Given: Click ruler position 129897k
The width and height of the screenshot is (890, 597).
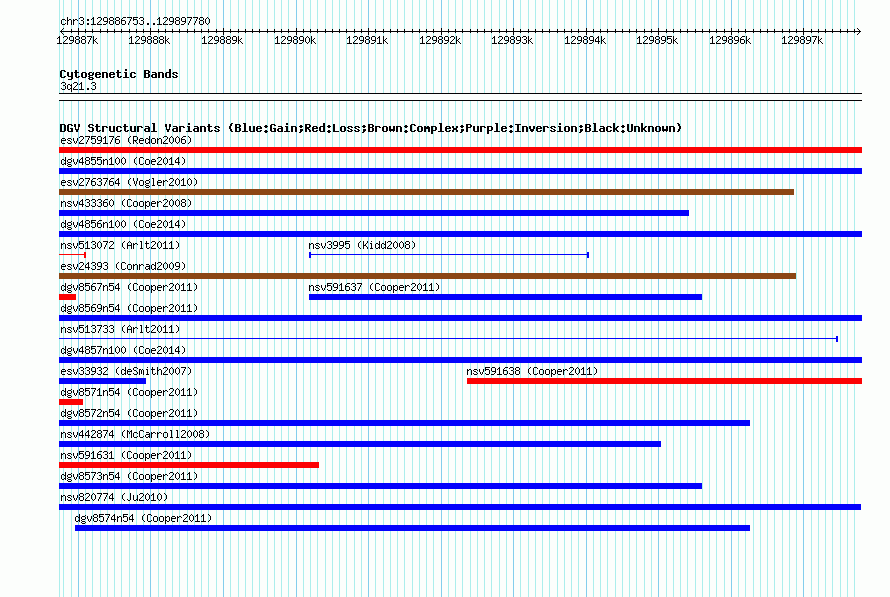Looking at the screenshot, I should (x=802, y=40).
